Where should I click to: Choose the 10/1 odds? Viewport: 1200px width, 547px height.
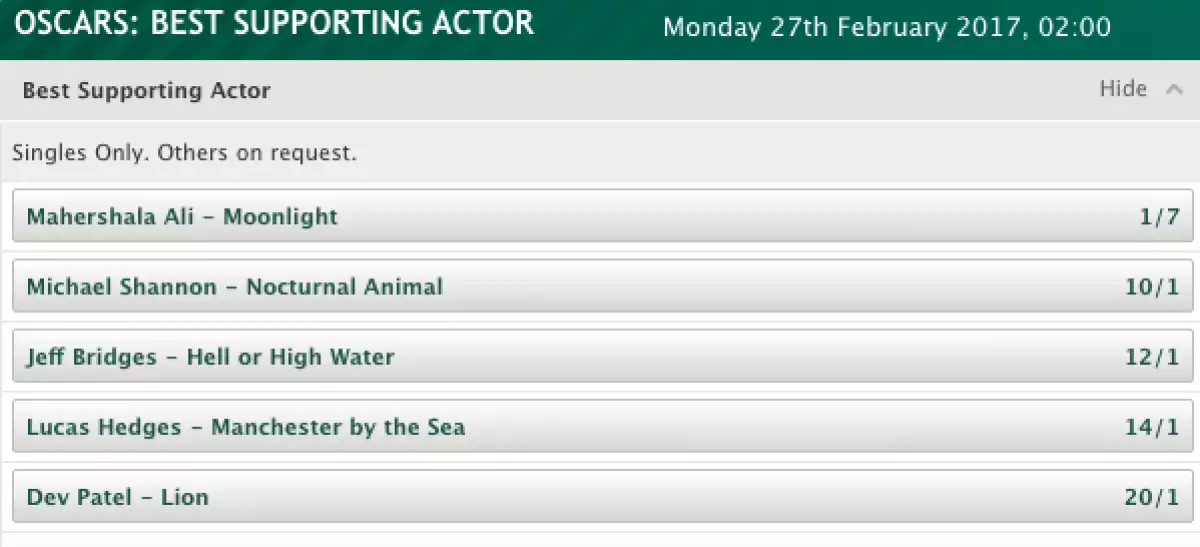[1152, 288]
